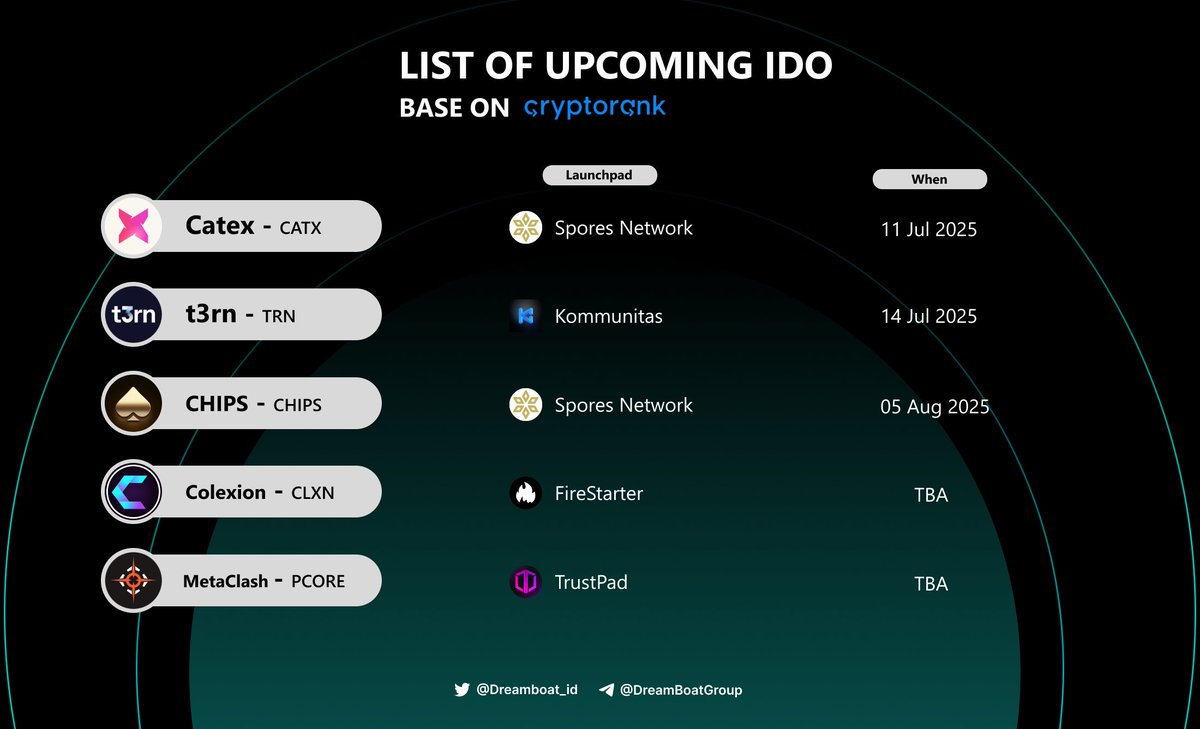The height and width of the screenshot is (729, 1200).
Task: Click the Twitter bird icon
Action: pyautogui.click(x=462, y=690)
